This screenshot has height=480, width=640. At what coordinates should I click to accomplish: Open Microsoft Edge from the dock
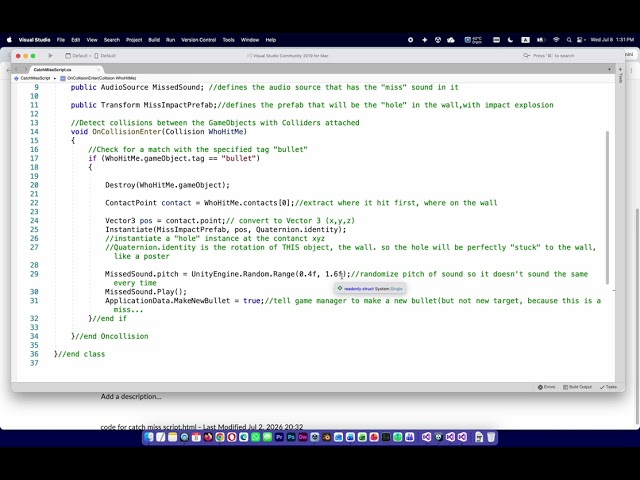click(244, 438)
